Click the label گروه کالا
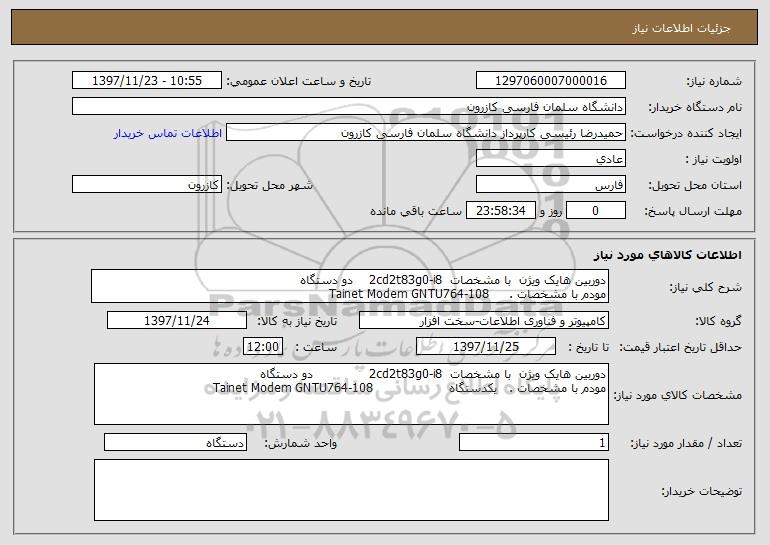This screenshot has height=545, width=770. (718, 321)
